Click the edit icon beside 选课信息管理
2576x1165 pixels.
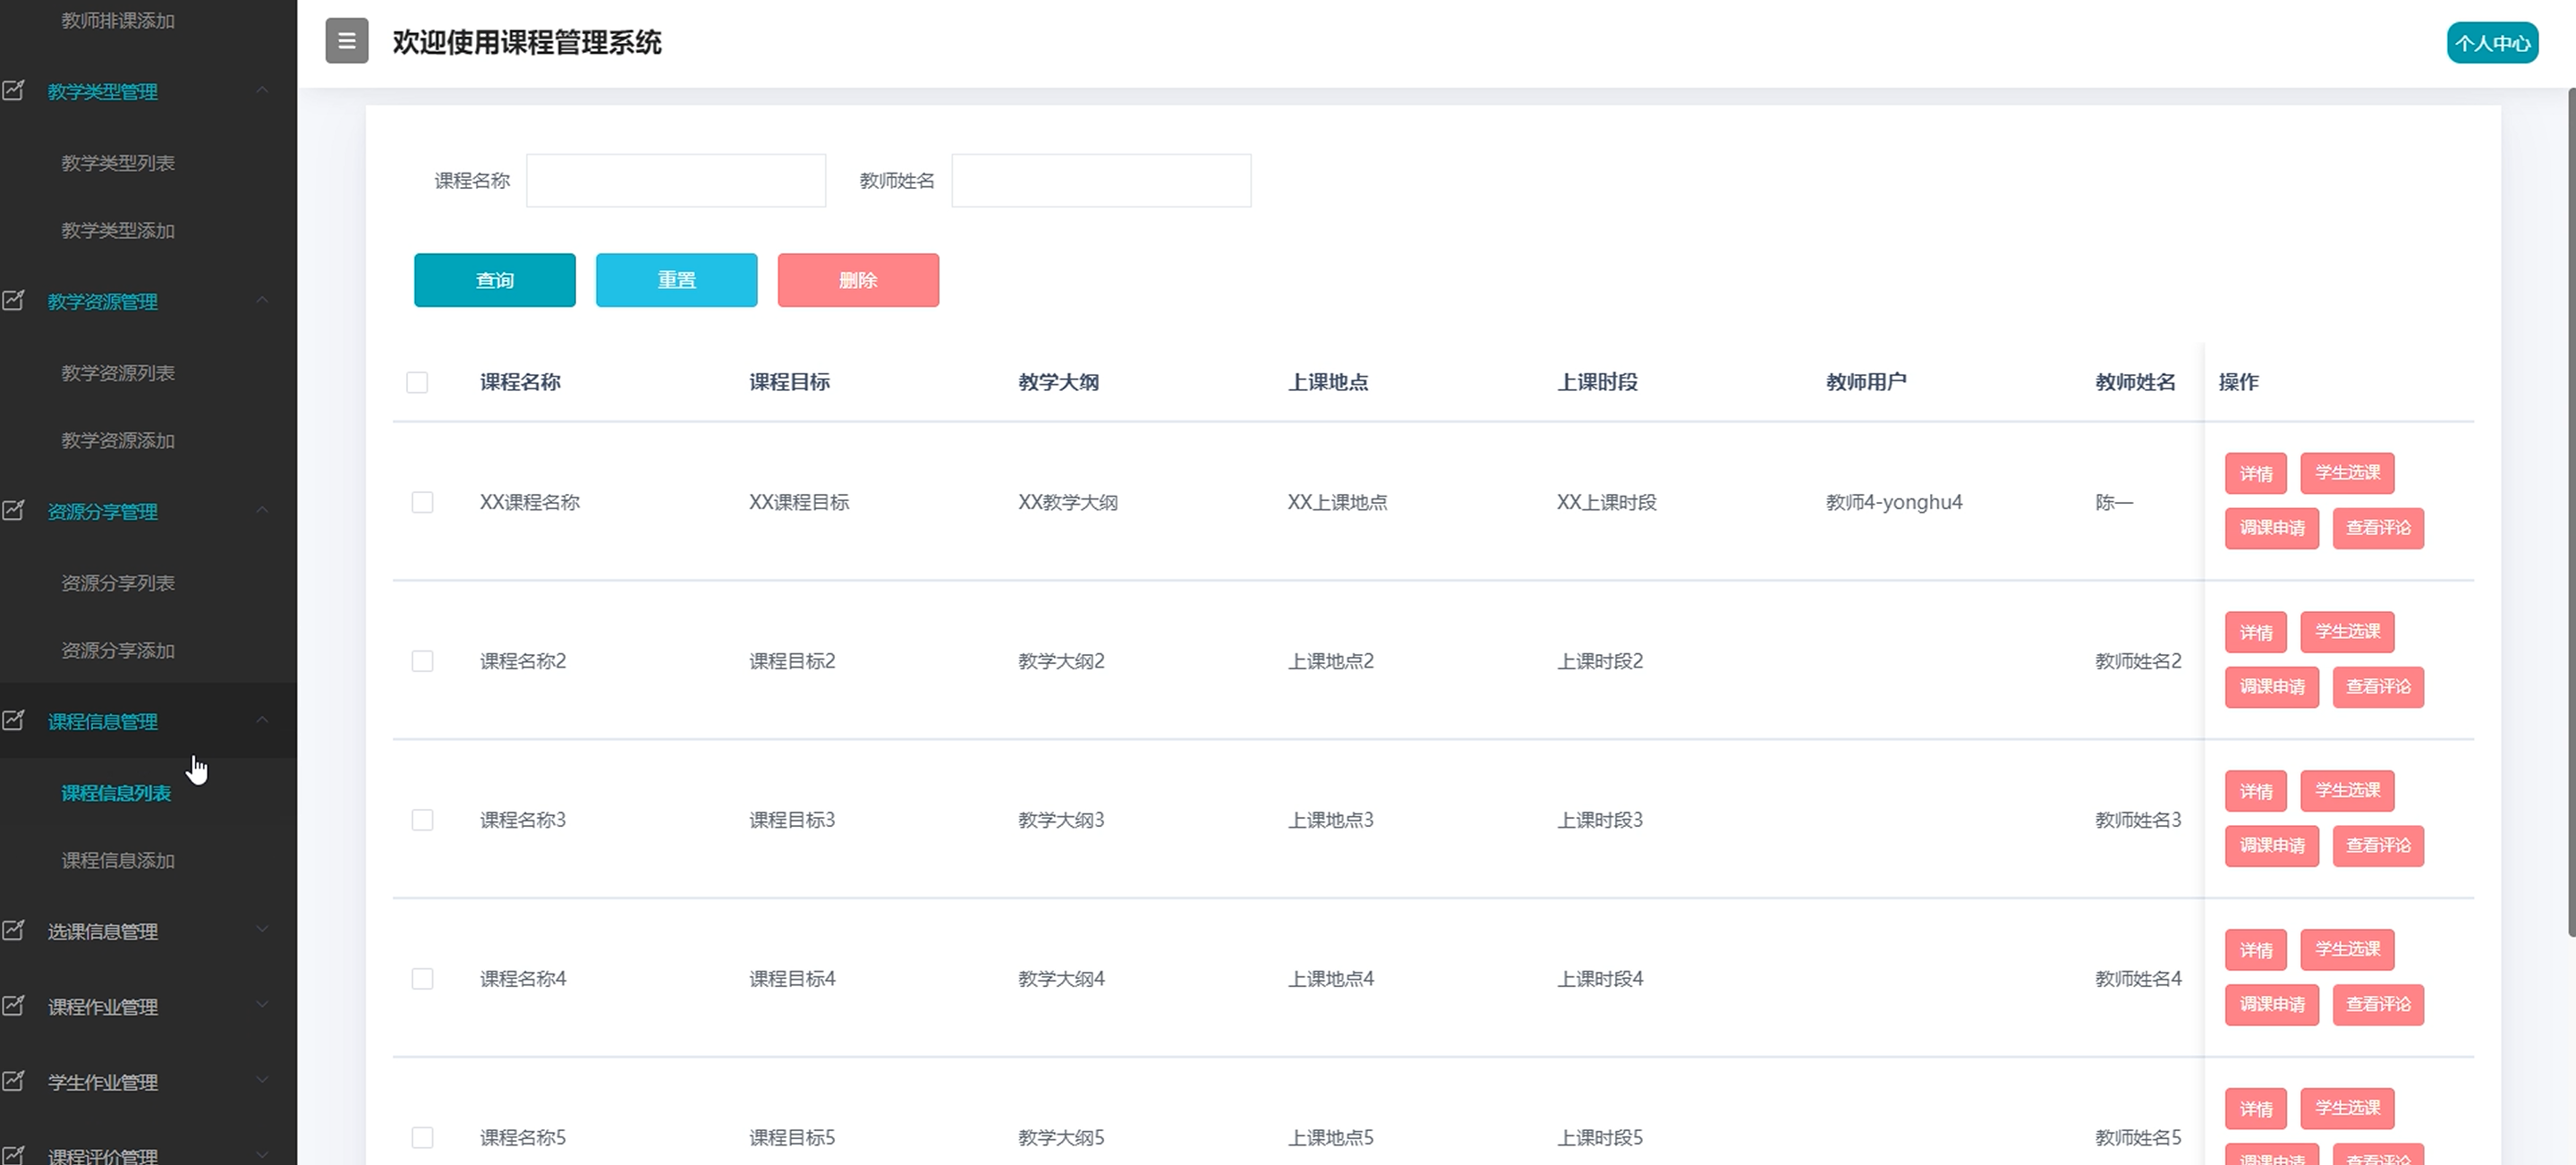pos(14,931)
